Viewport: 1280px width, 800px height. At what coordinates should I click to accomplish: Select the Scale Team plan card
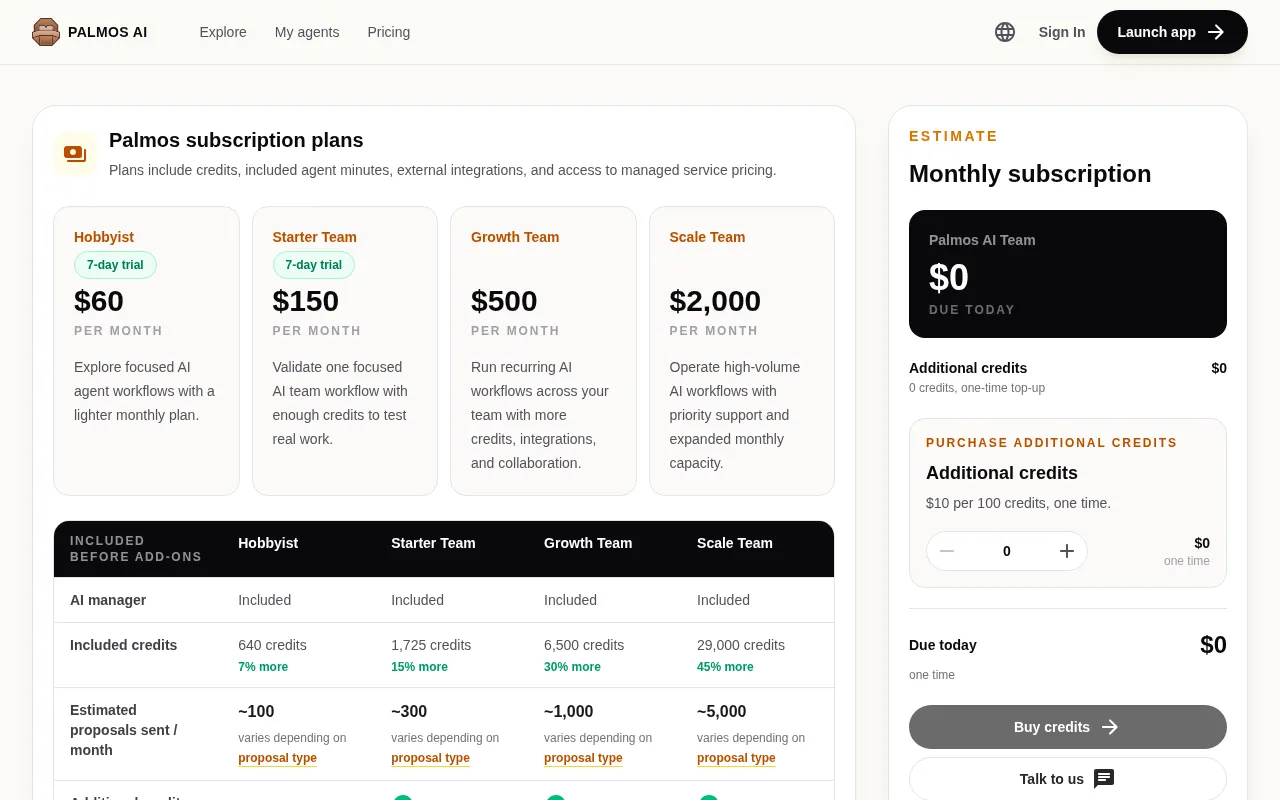(742, 351)
